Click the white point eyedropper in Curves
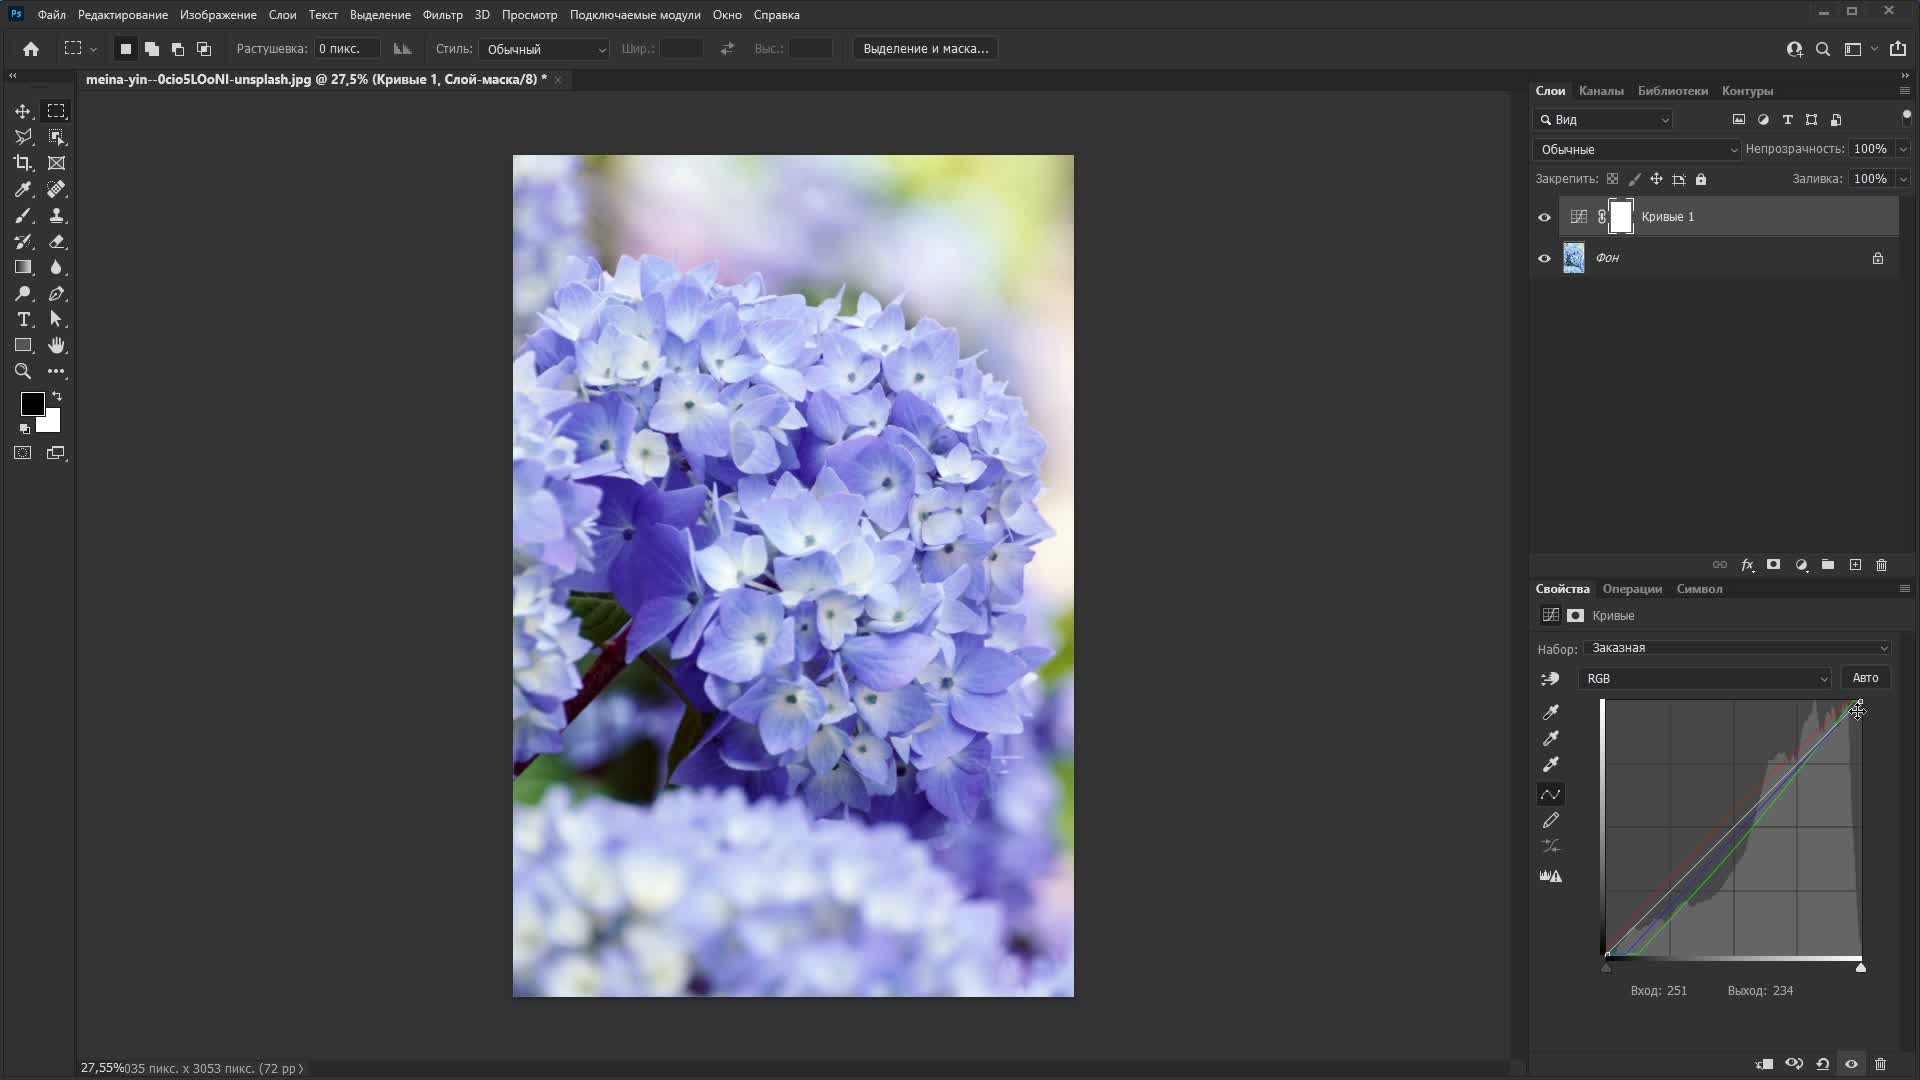Screen dimensions: 1920x1080 pyautogui.click(x=1551, y=764)
